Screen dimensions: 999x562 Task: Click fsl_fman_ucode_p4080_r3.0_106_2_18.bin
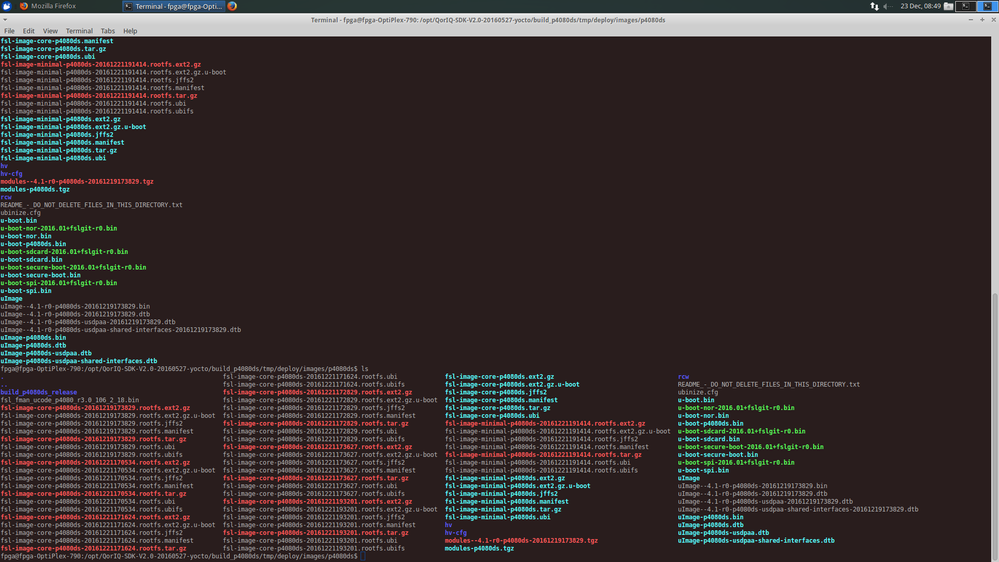pos(69,400)
